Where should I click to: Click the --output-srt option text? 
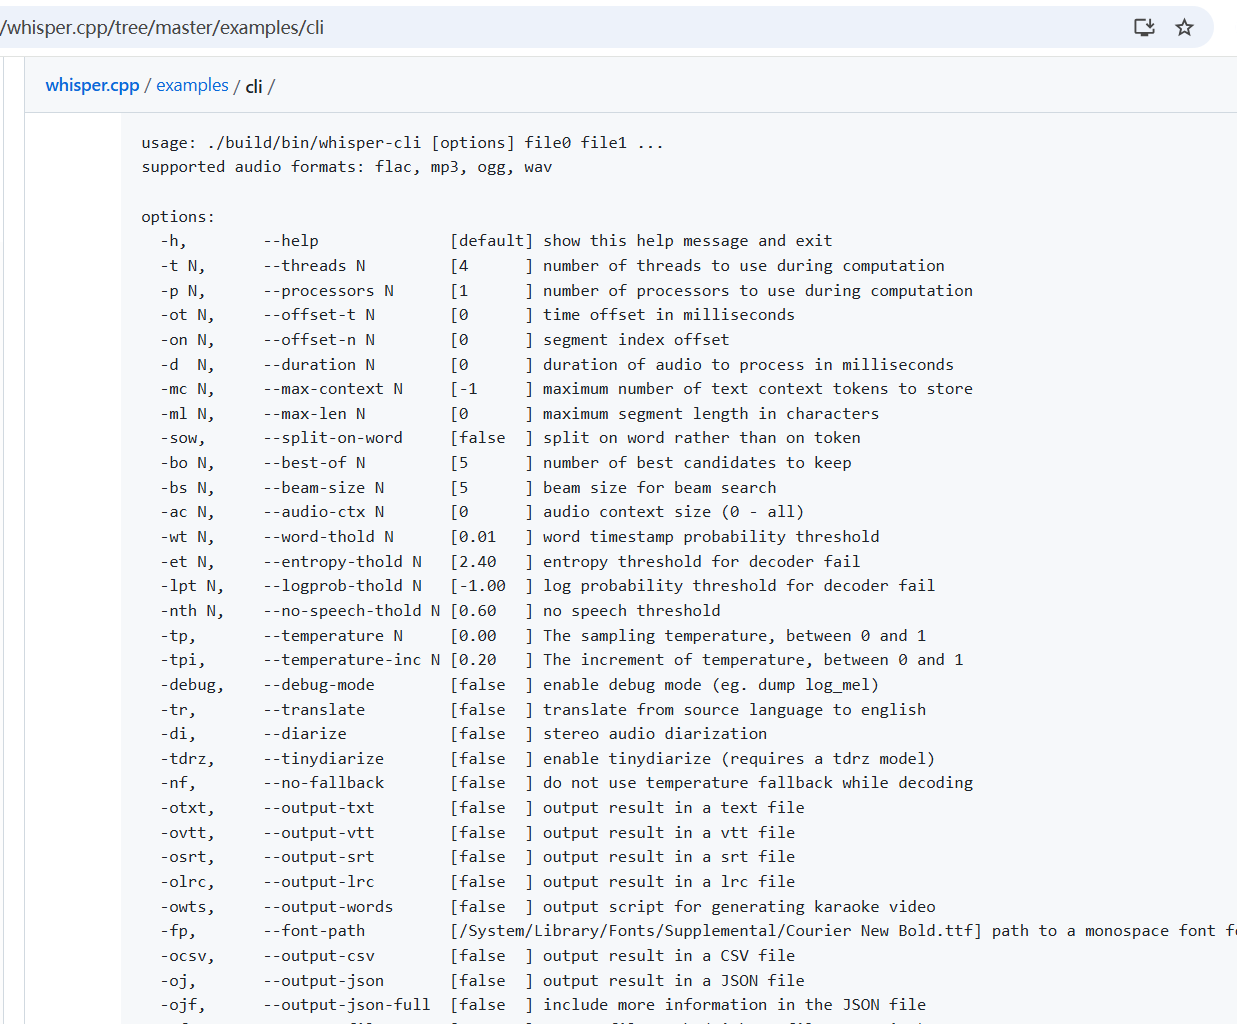tap(319, 857)
